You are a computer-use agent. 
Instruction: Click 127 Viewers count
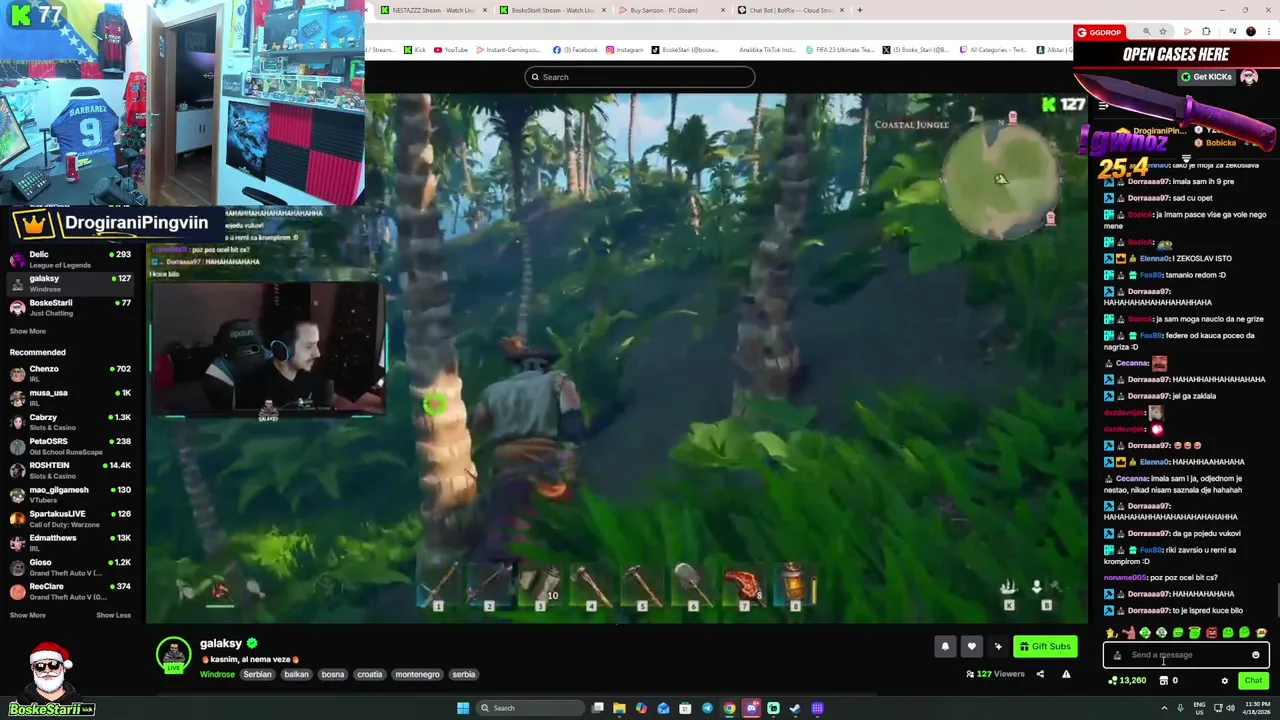coord(995,674)
